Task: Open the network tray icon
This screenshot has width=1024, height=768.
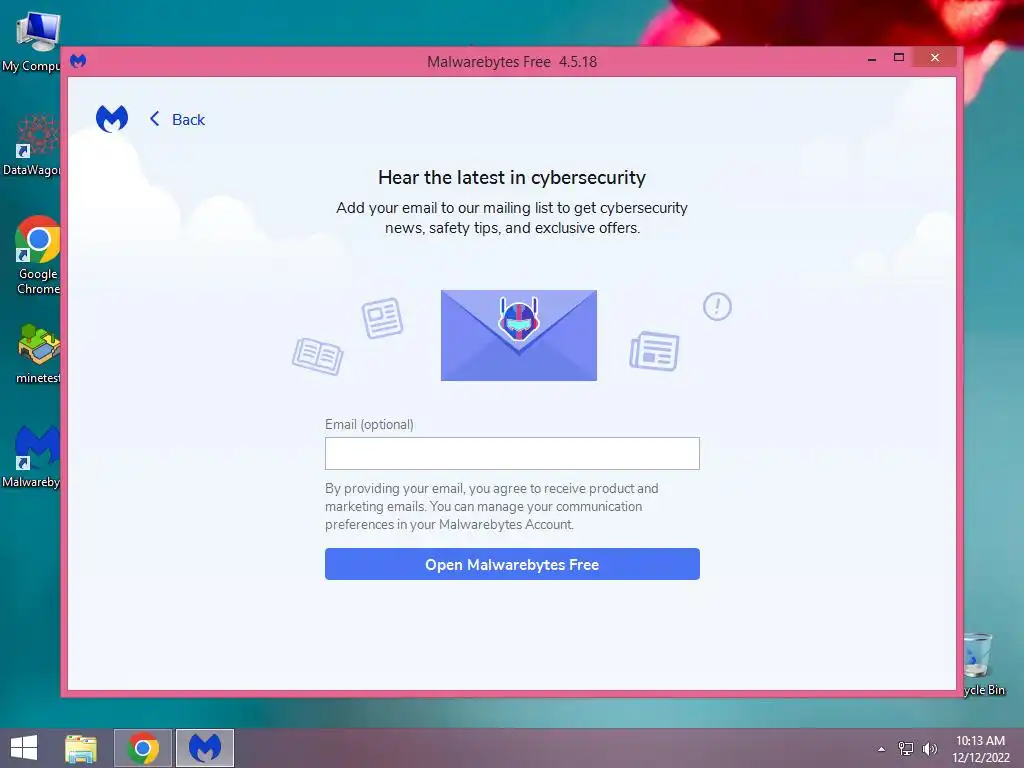Action: [x=906, y=749]
